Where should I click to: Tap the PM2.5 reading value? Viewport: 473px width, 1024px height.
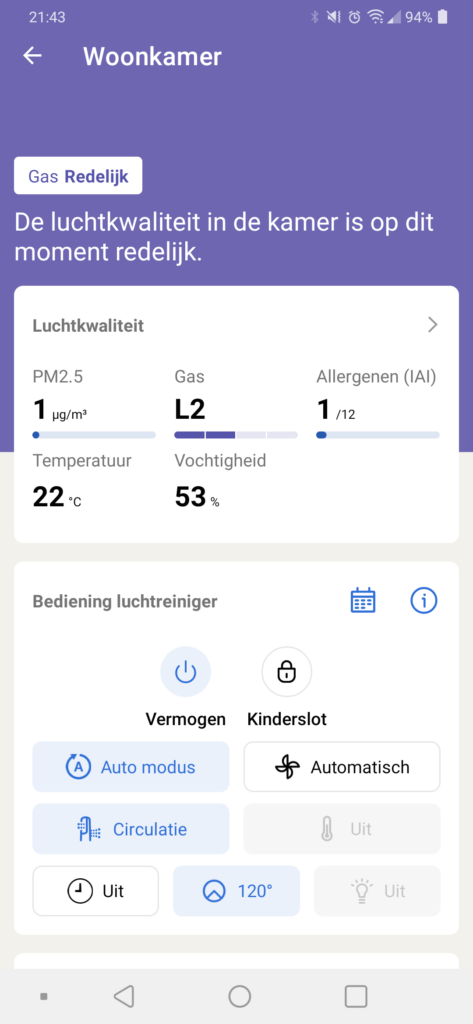click(59, 411)
